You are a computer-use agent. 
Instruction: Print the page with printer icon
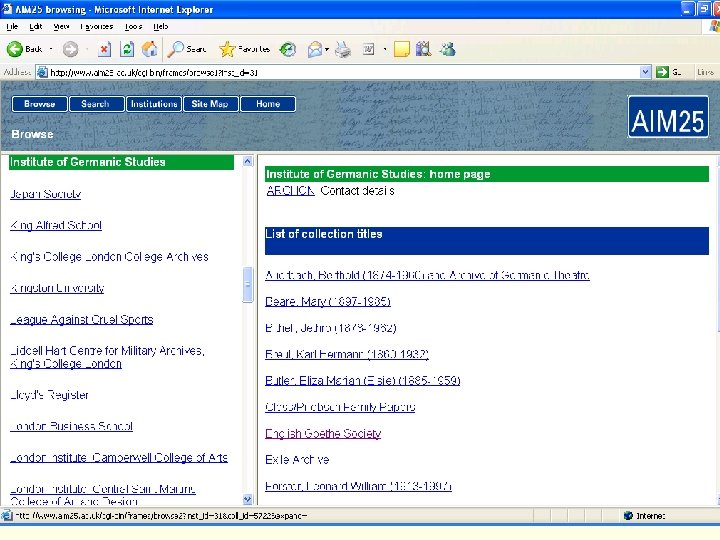click(343, 49)
